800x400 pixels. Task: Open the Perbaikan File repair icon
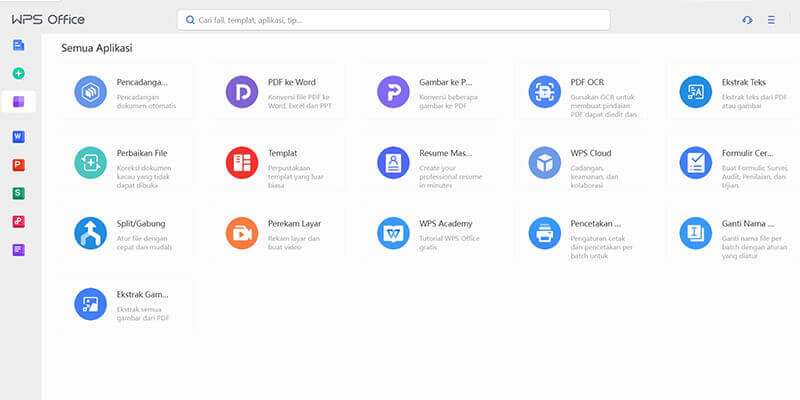pos(90,163)
